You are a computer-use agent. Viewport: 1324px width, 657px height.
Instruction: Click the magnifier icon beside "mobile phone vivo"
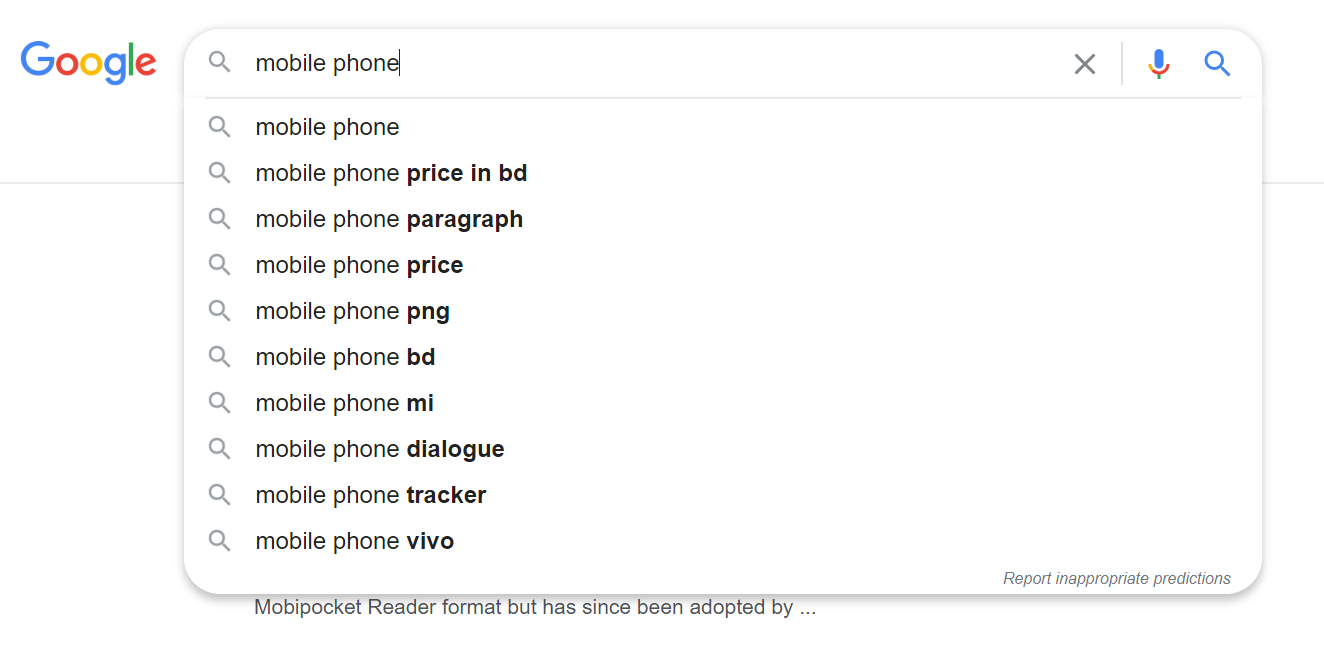tap(219, 540)
